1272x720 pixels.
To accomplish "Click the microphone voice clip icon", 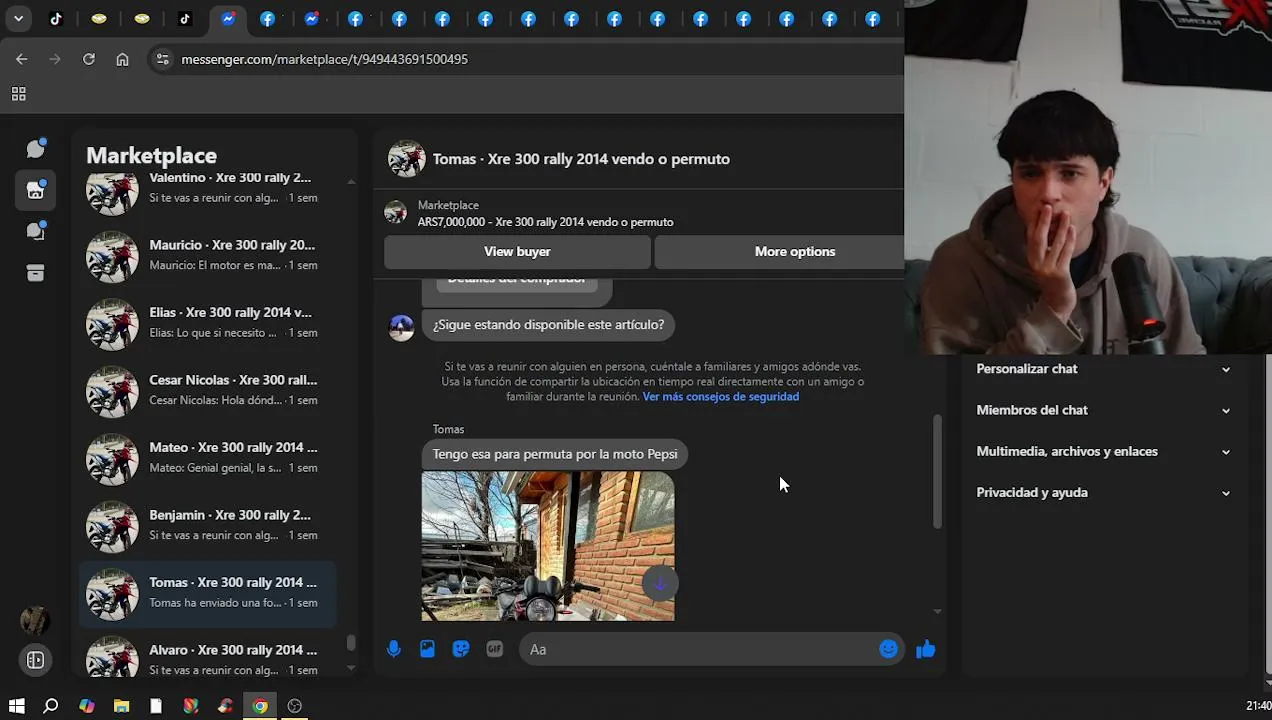I will pyautogui.click(x=394, y=649).
